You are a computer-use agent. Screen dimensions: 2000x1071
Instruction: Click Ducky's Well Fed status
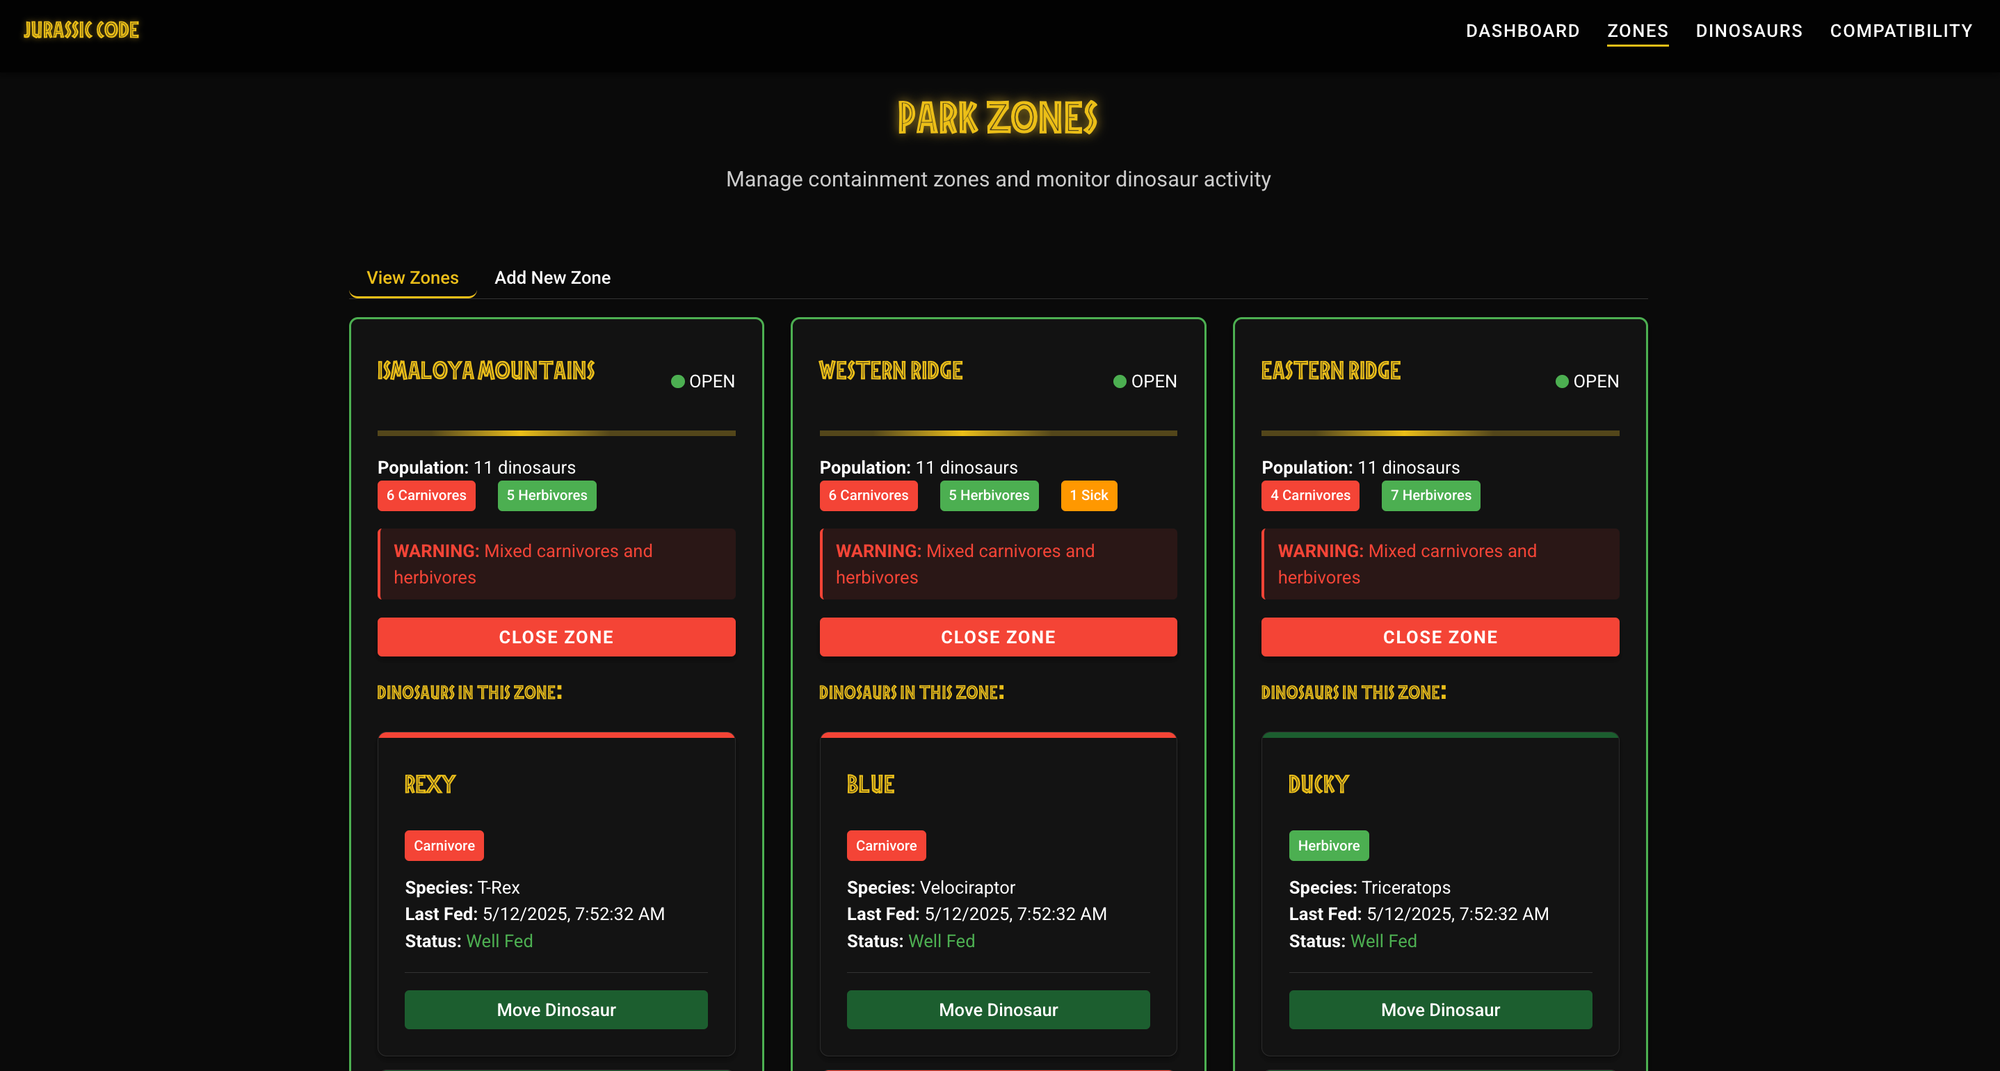(1383, 941)
